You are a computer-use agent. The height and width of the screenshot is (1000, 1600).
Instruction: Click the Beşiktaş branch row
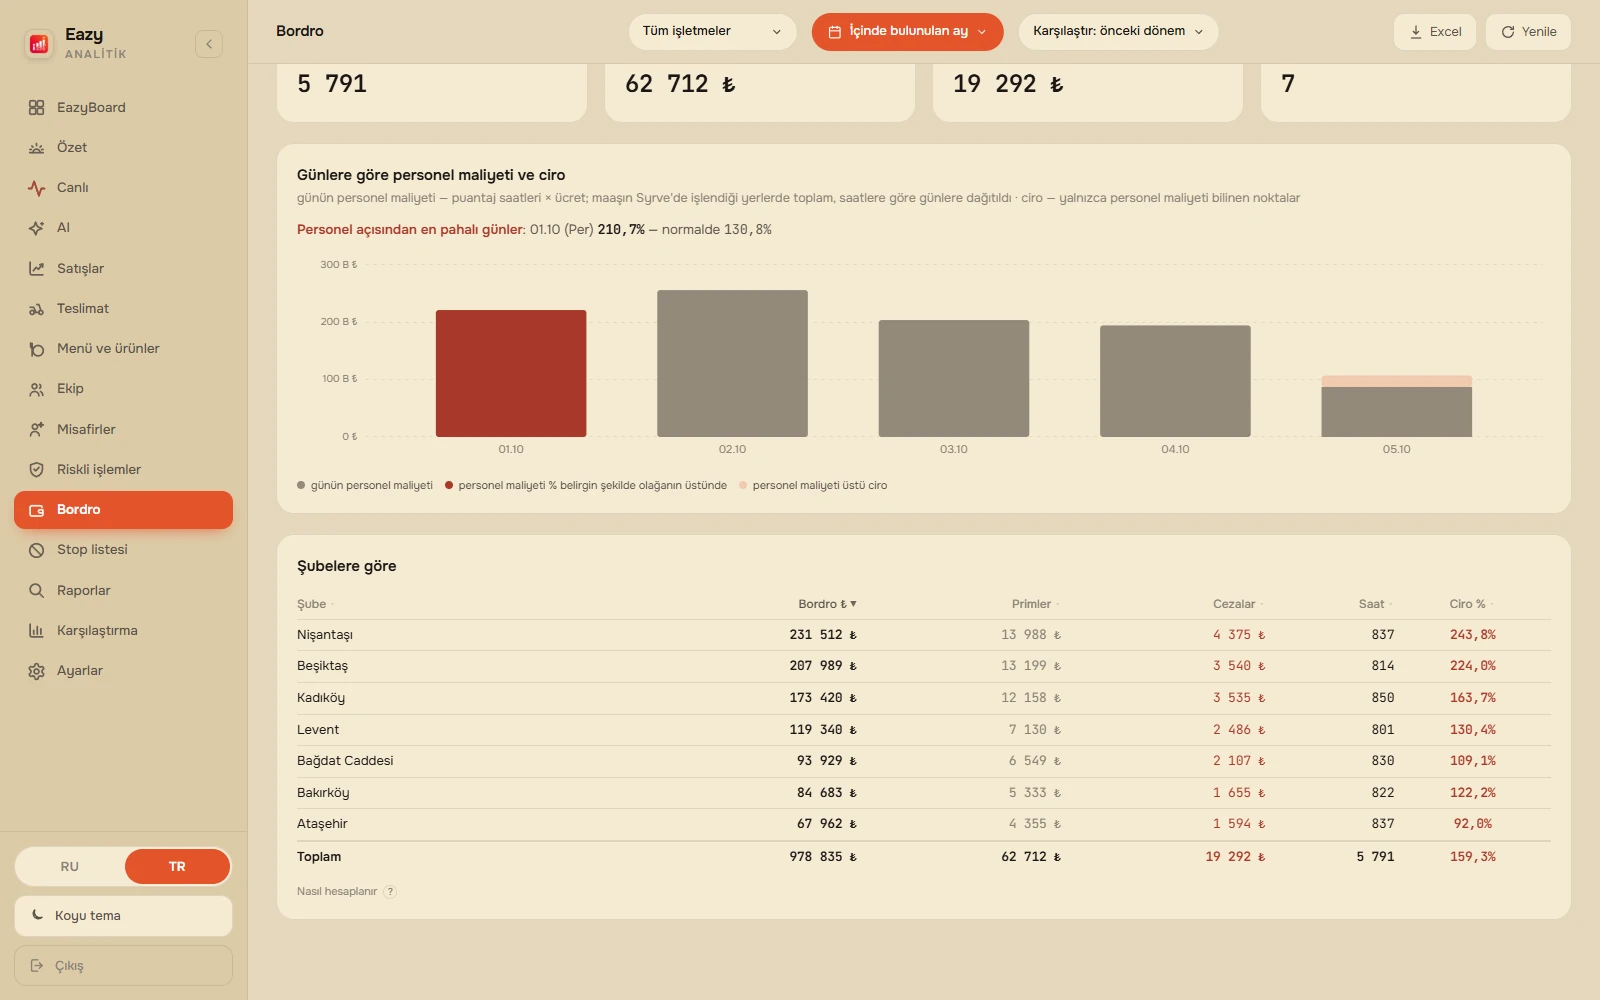923,666
